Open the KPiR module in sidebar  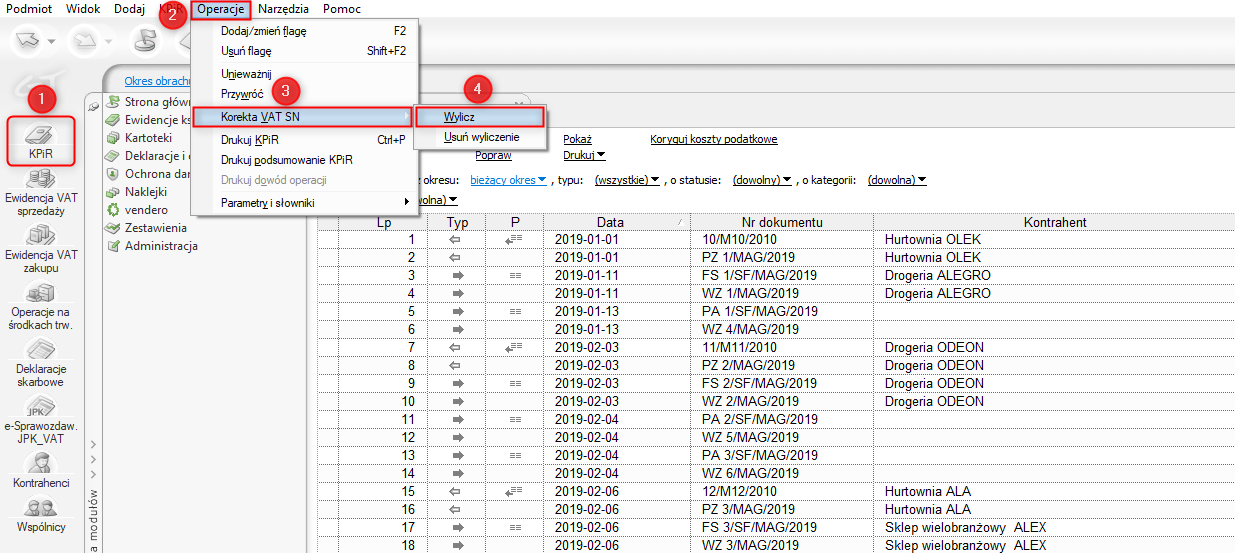[41, 141]
